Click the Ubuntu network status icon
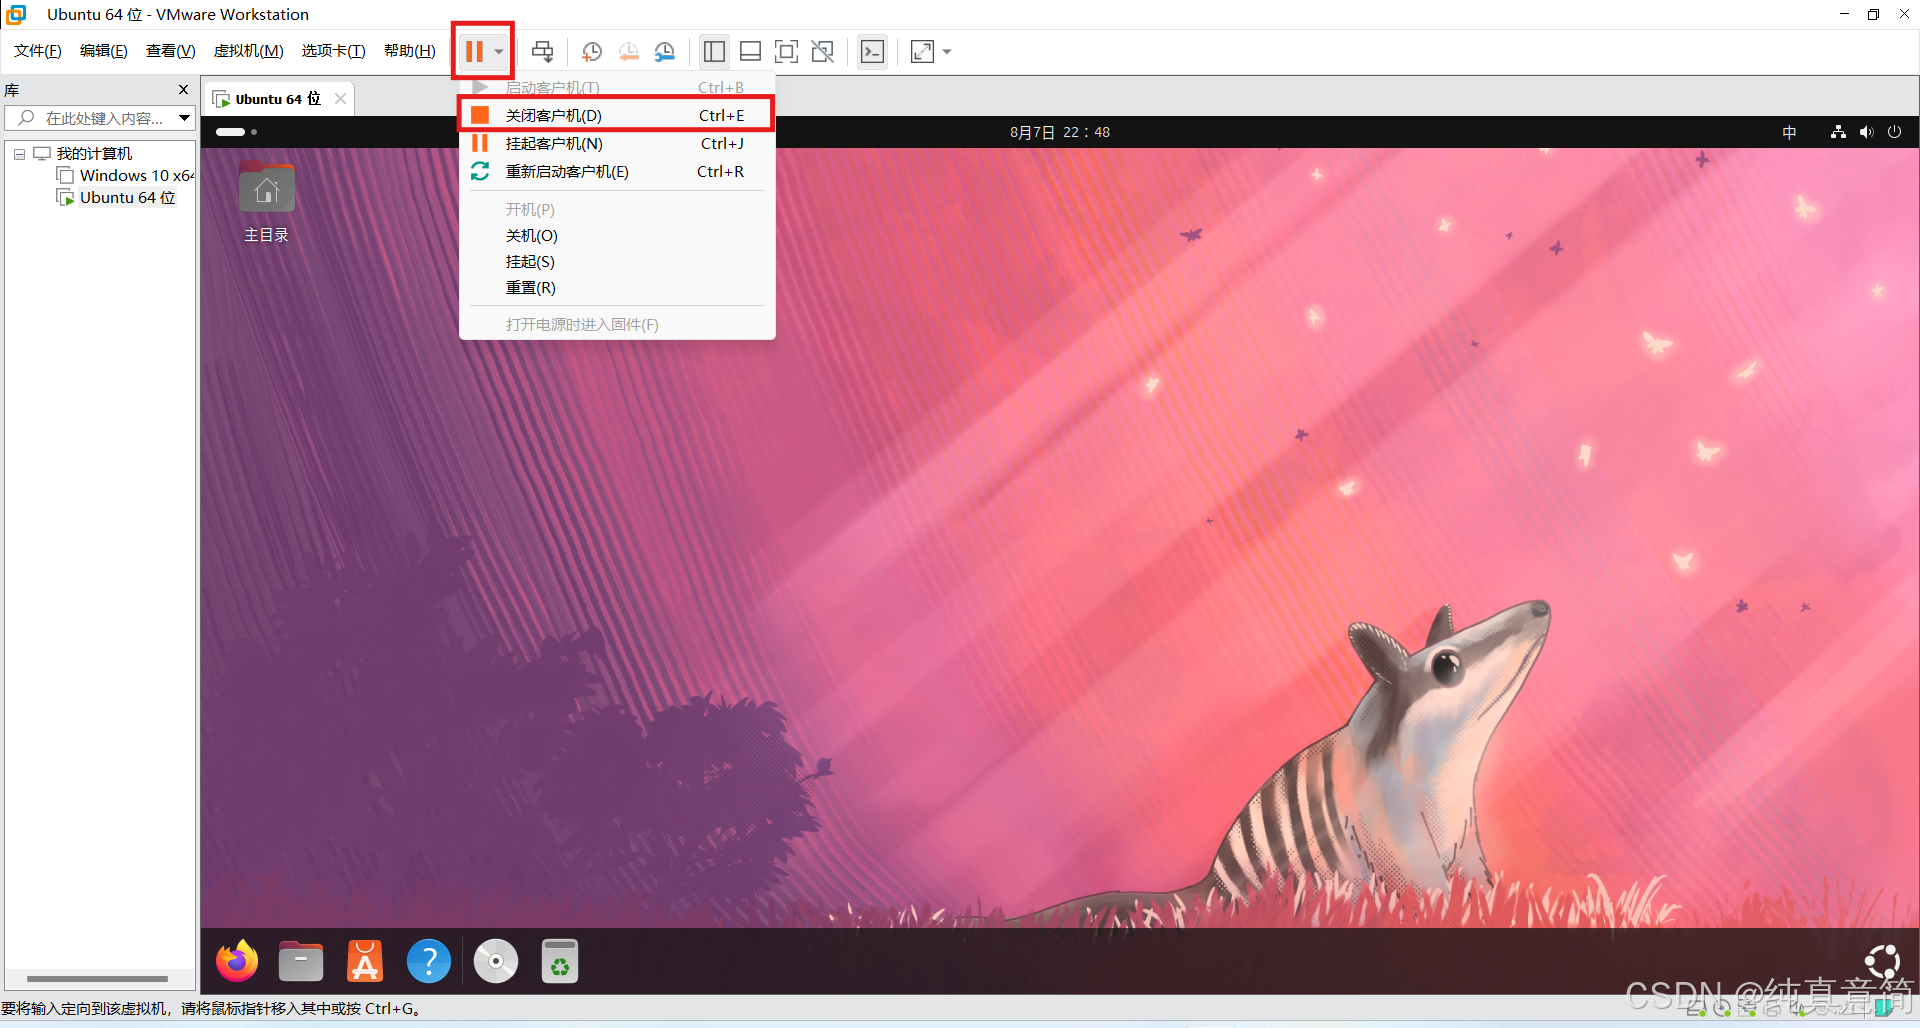The image size is (1920, 1028). click(1838, 132)
